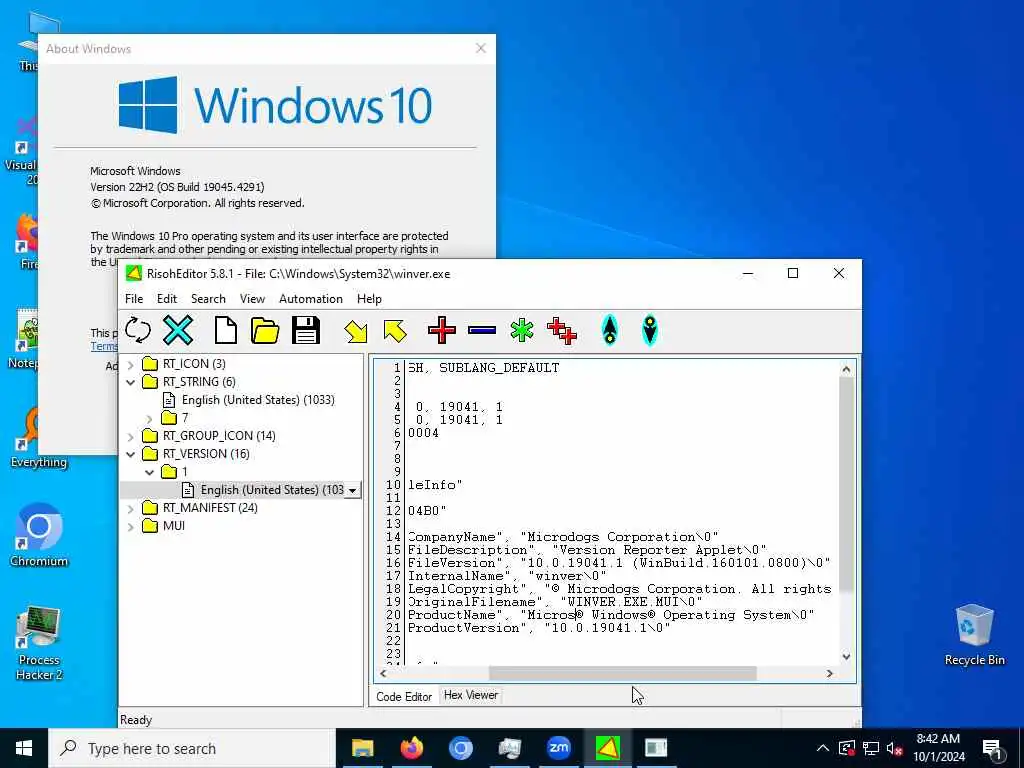Image resolution: width=1024 pixels, height=768 pixels.
Task: Expand the RT_ICON (3) node
Action: click(x=131, y=364)
